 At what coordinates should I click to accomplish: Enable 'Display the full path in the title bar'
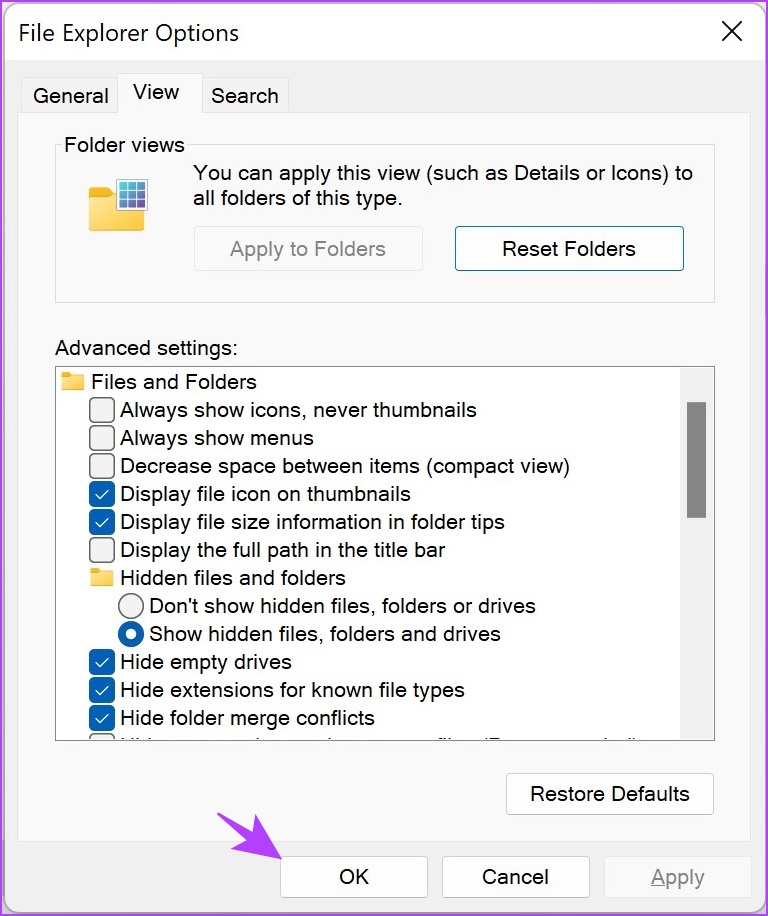point(101,550)
